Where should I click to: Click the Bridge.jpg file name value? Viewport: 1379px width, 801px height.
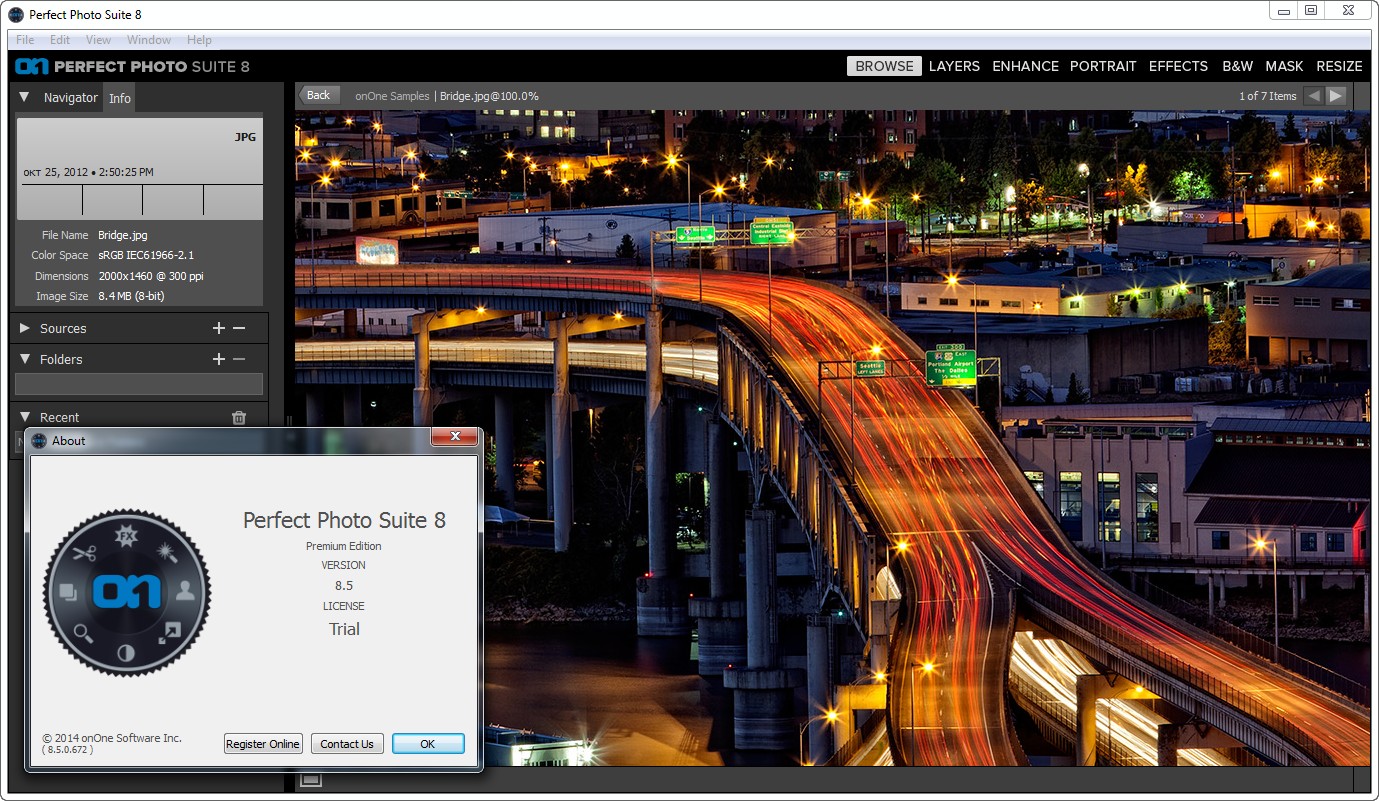click(123, 235)
